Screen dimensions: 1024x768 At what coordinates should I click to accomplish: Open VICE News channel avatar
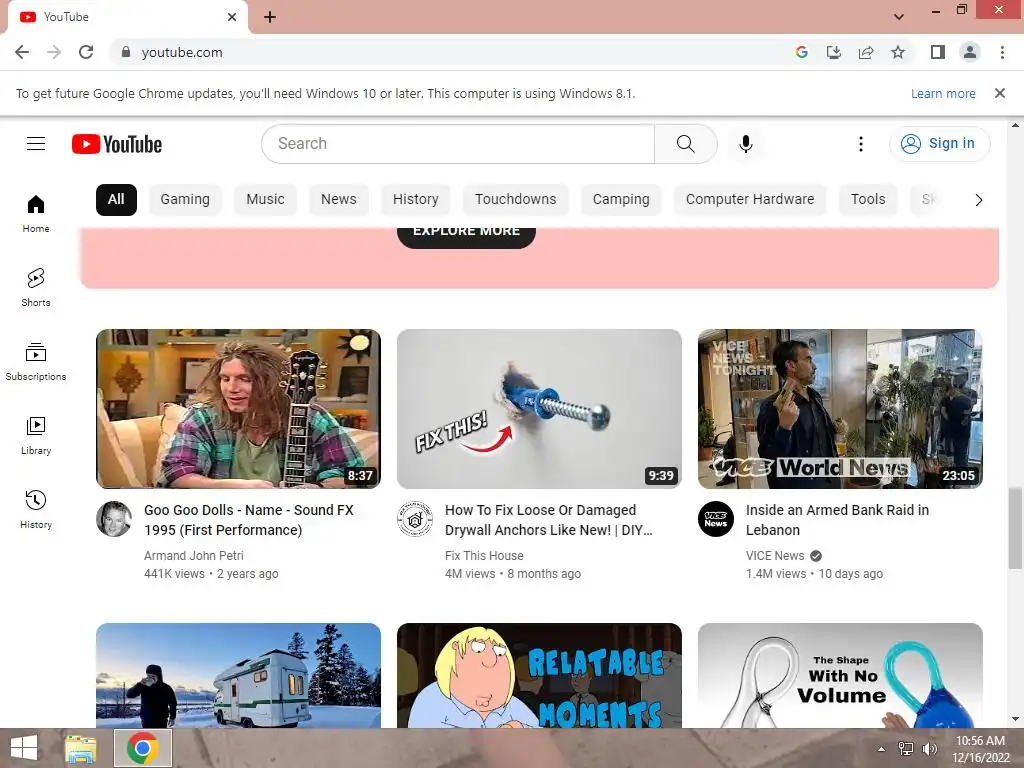[x=716, y=519]
